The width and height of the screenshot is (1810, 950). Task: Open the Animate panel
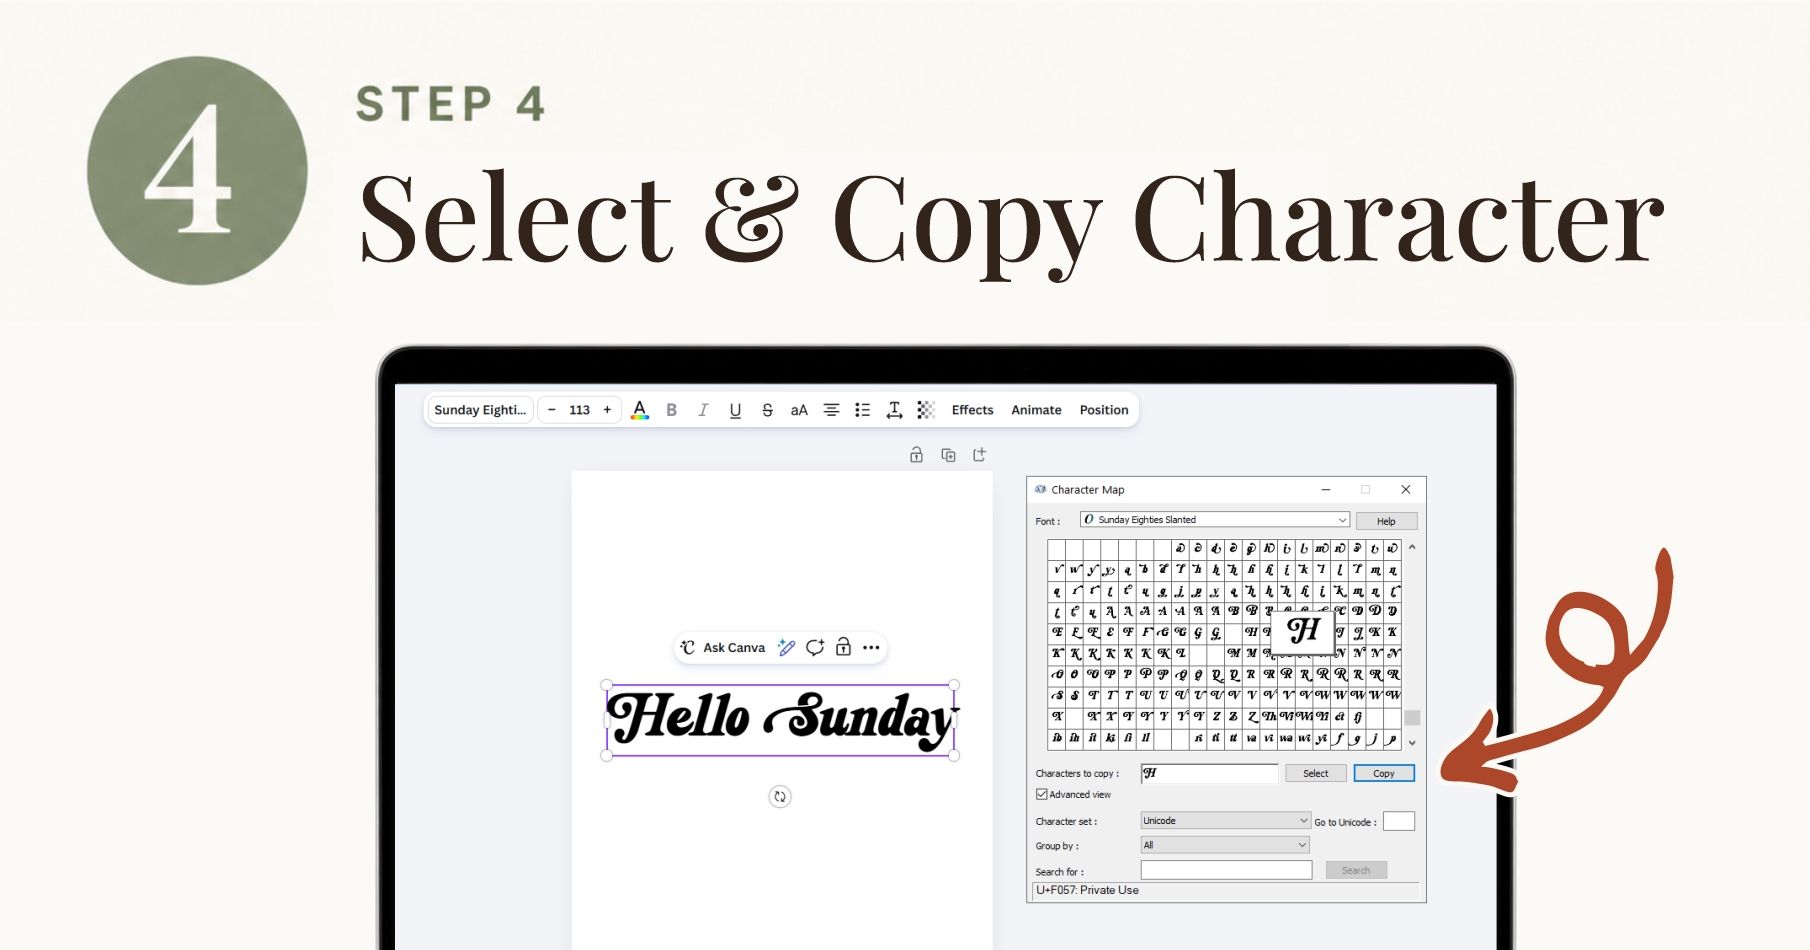point(1036,410)
